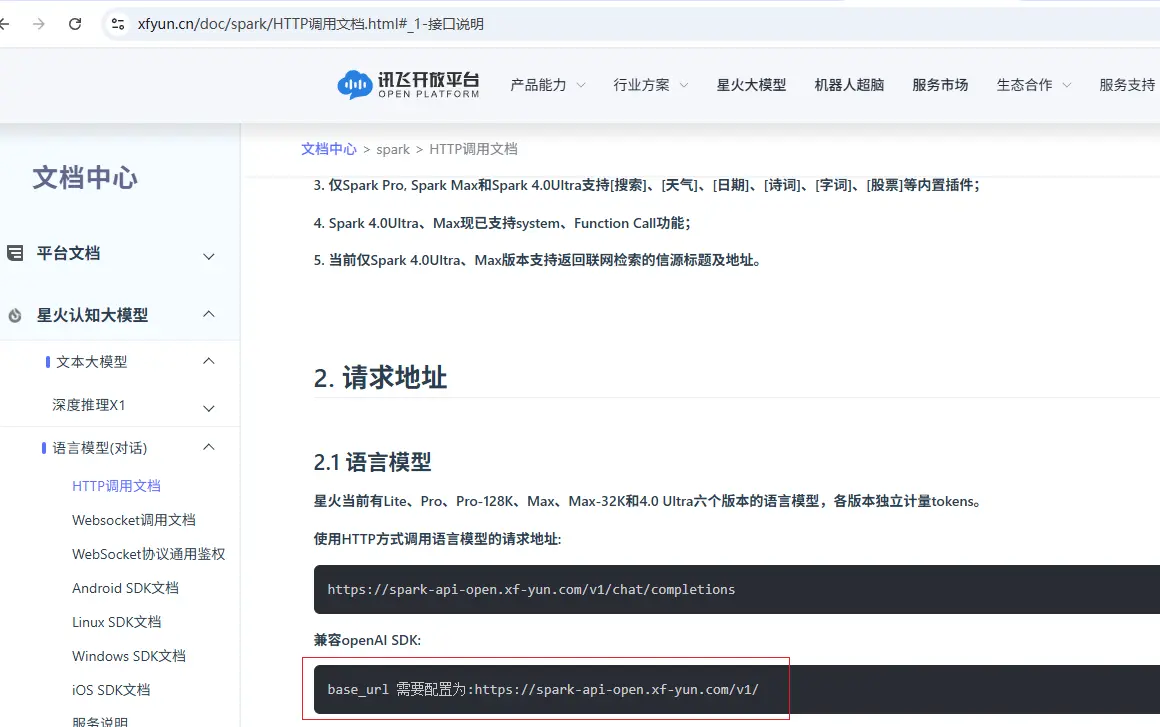Open the 产品能力 navigation dropdown
1160x727 pixels.
pos(547,85)
